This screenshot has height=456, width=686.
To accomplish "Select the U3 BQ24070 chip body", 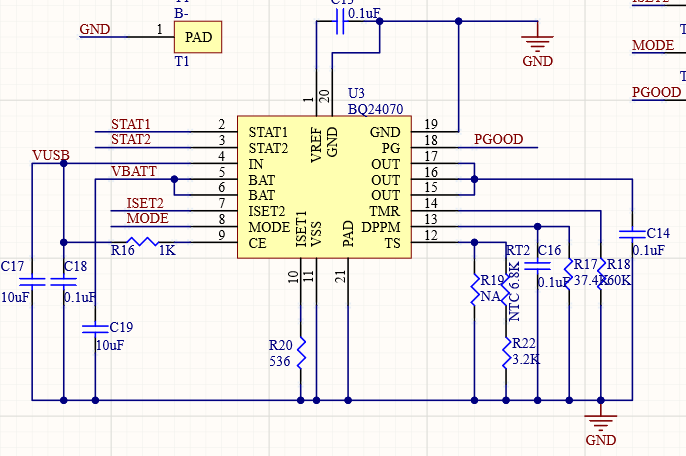I will pos(324,187).
